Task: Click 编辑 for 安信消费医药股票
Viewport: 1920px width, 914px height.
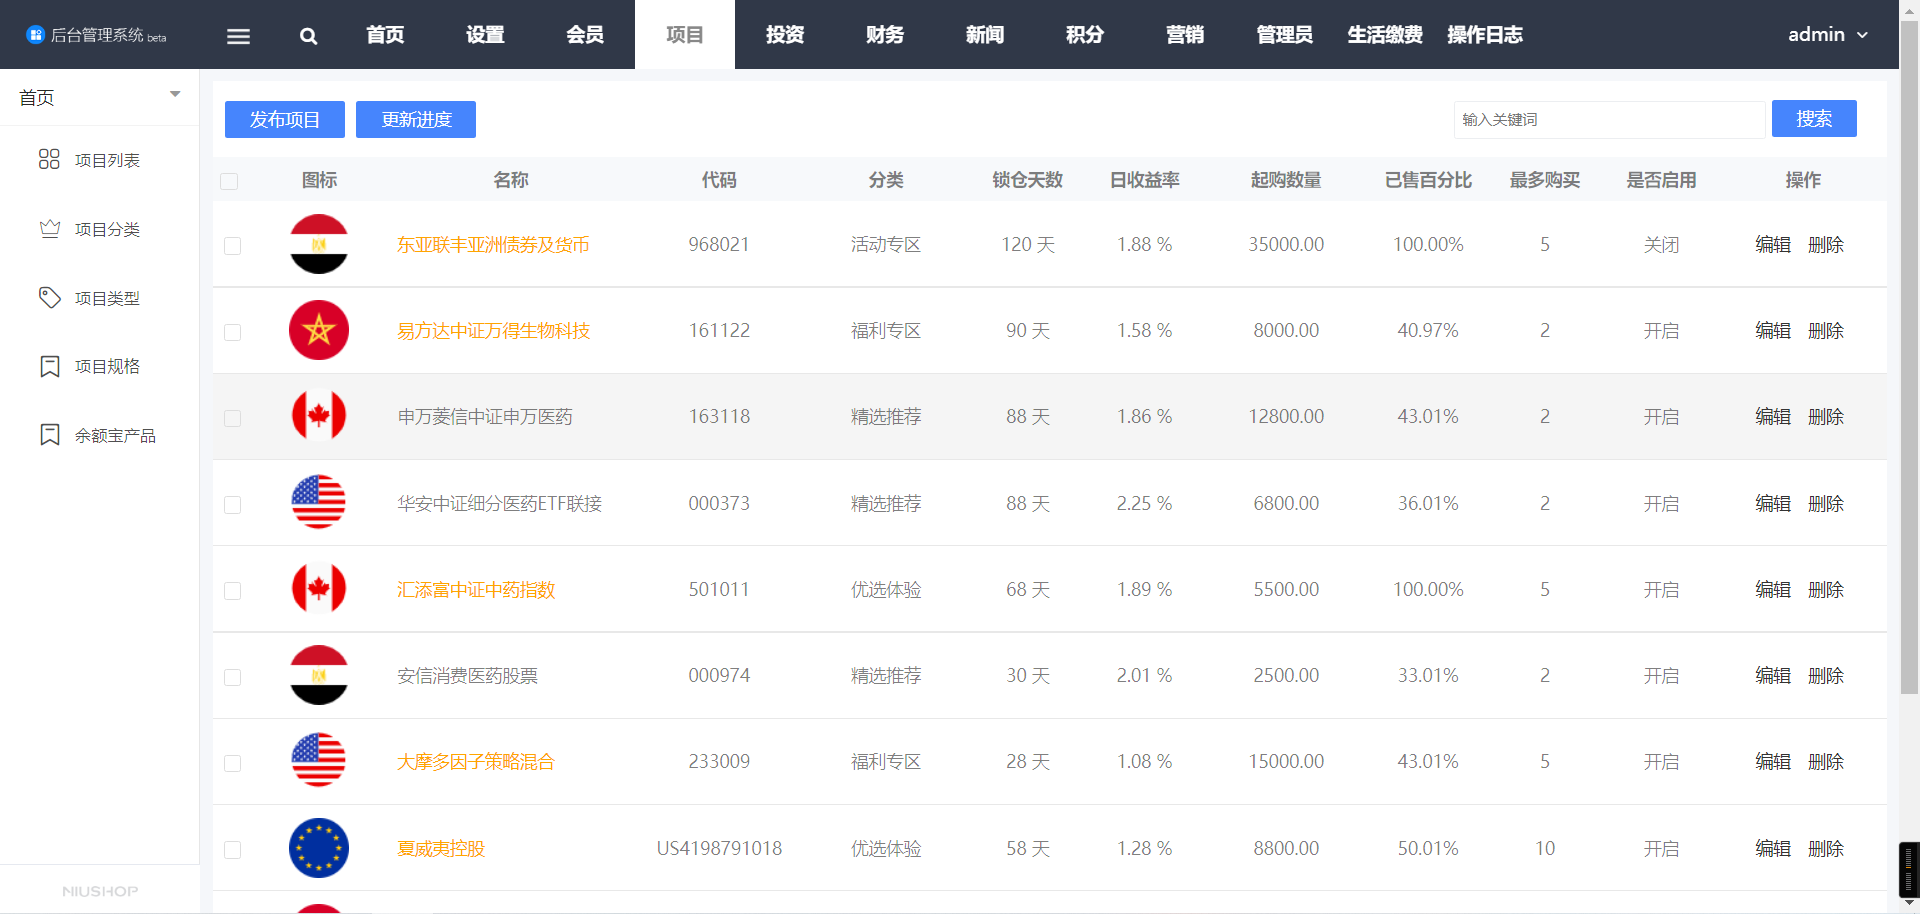Action: point(1773,675)
